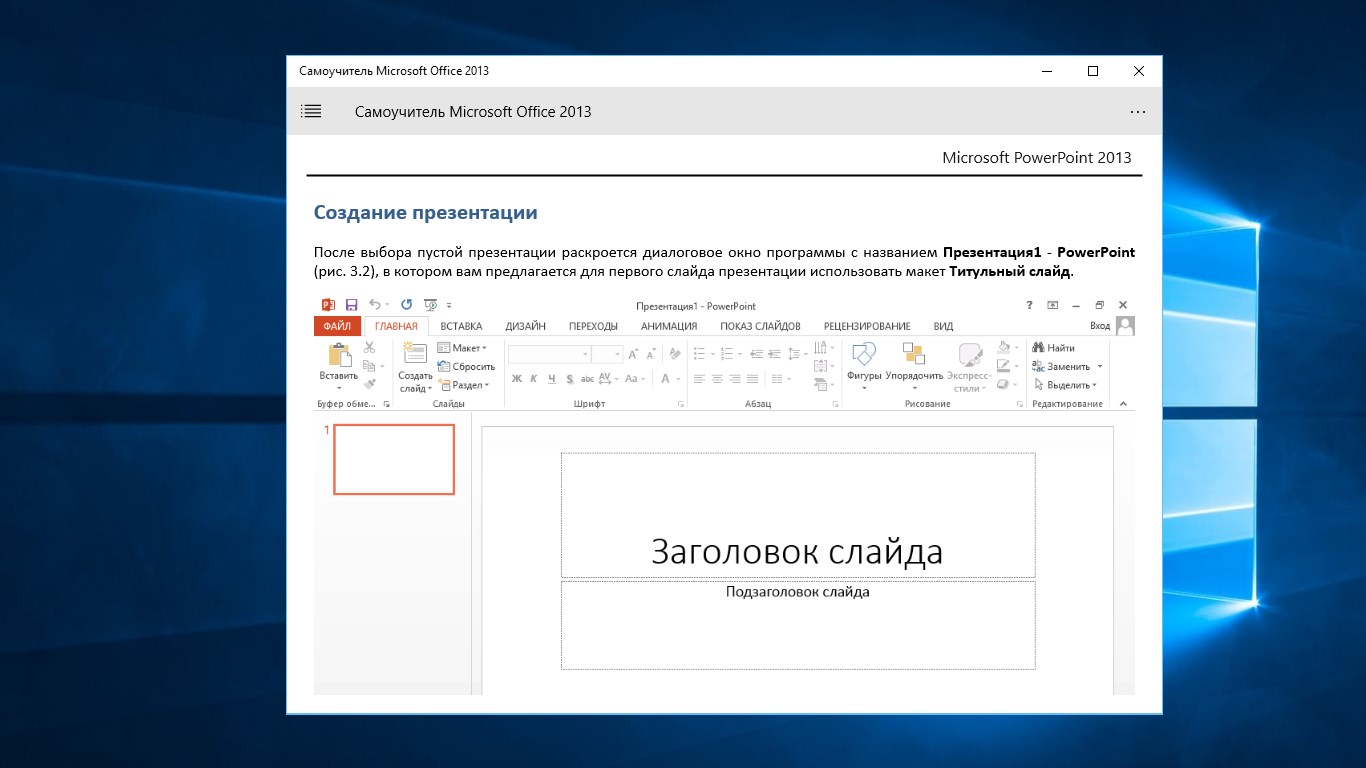Open the Выделить select dropdown
Screen dimensions: 1366x768
click(x=1066, y=385)
